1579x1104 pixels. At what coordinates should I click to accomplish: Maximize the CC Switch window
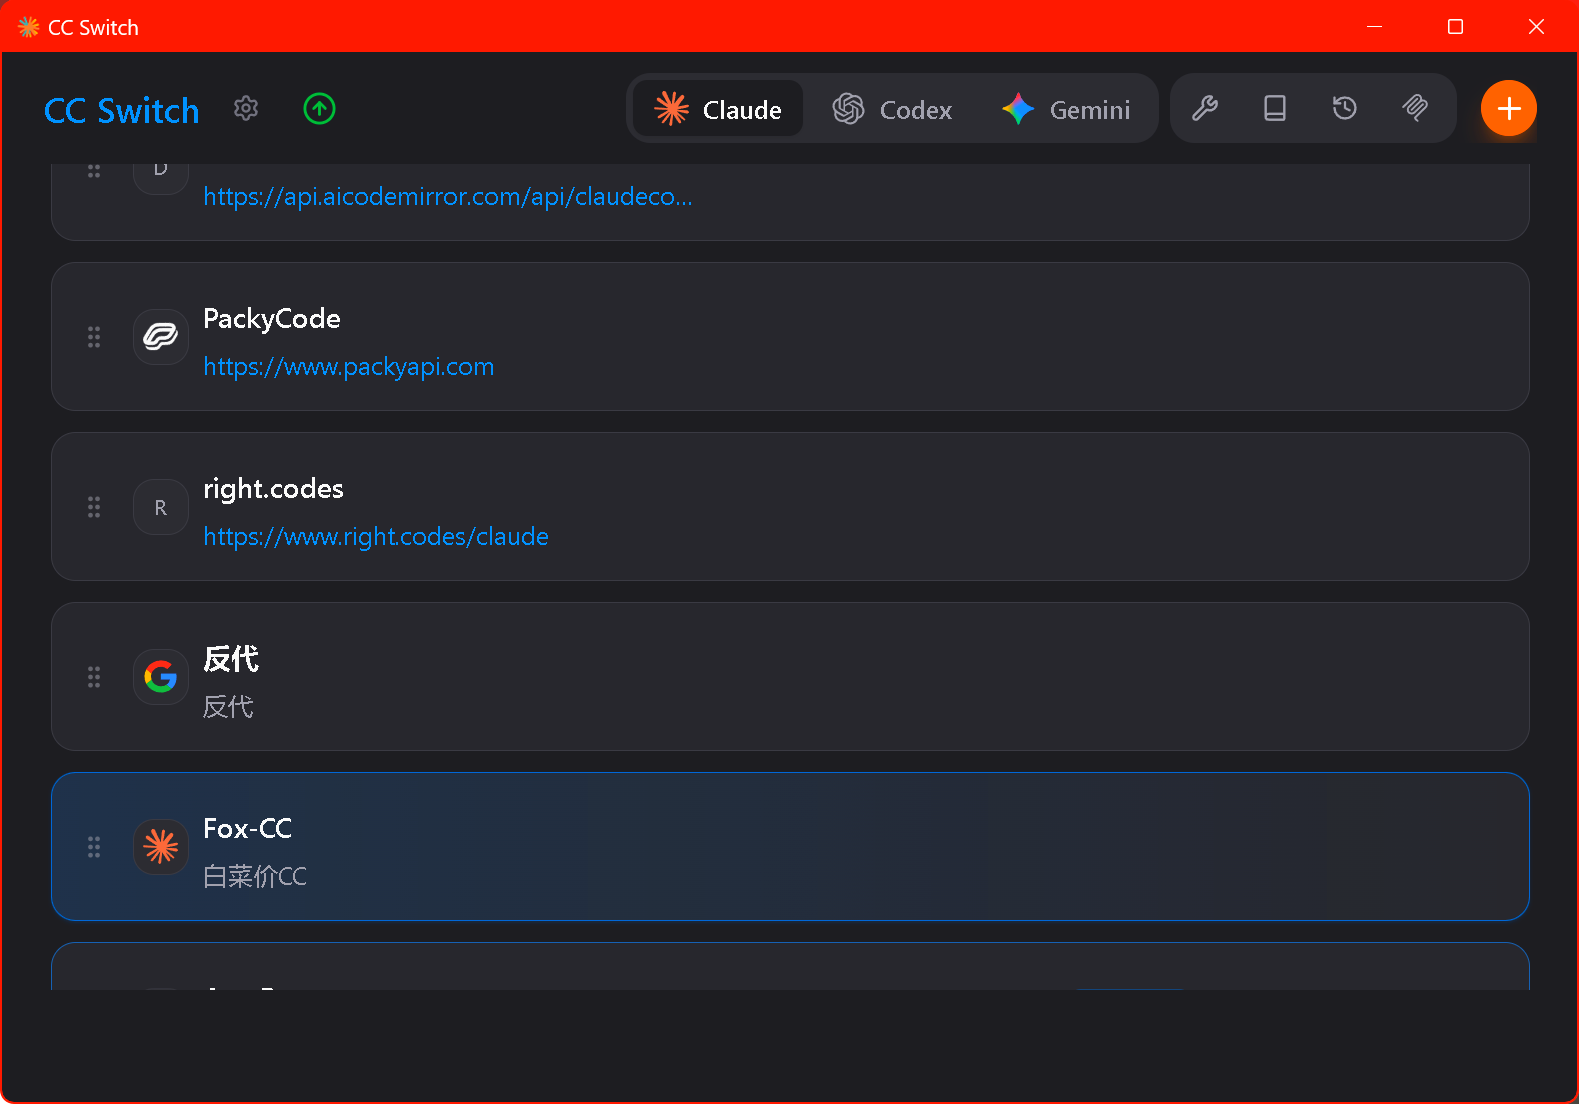pyautogui.click(x=1456, y=26)
